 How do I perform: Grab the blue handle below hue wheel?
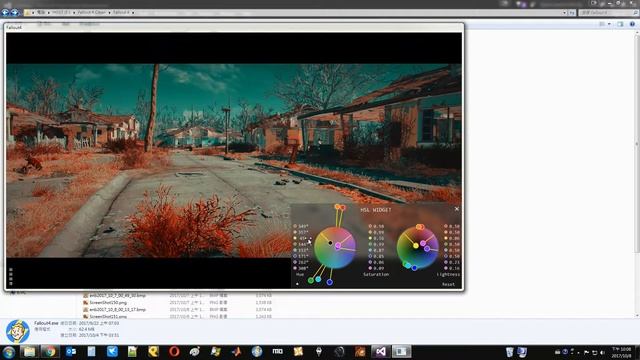[329, 282]
